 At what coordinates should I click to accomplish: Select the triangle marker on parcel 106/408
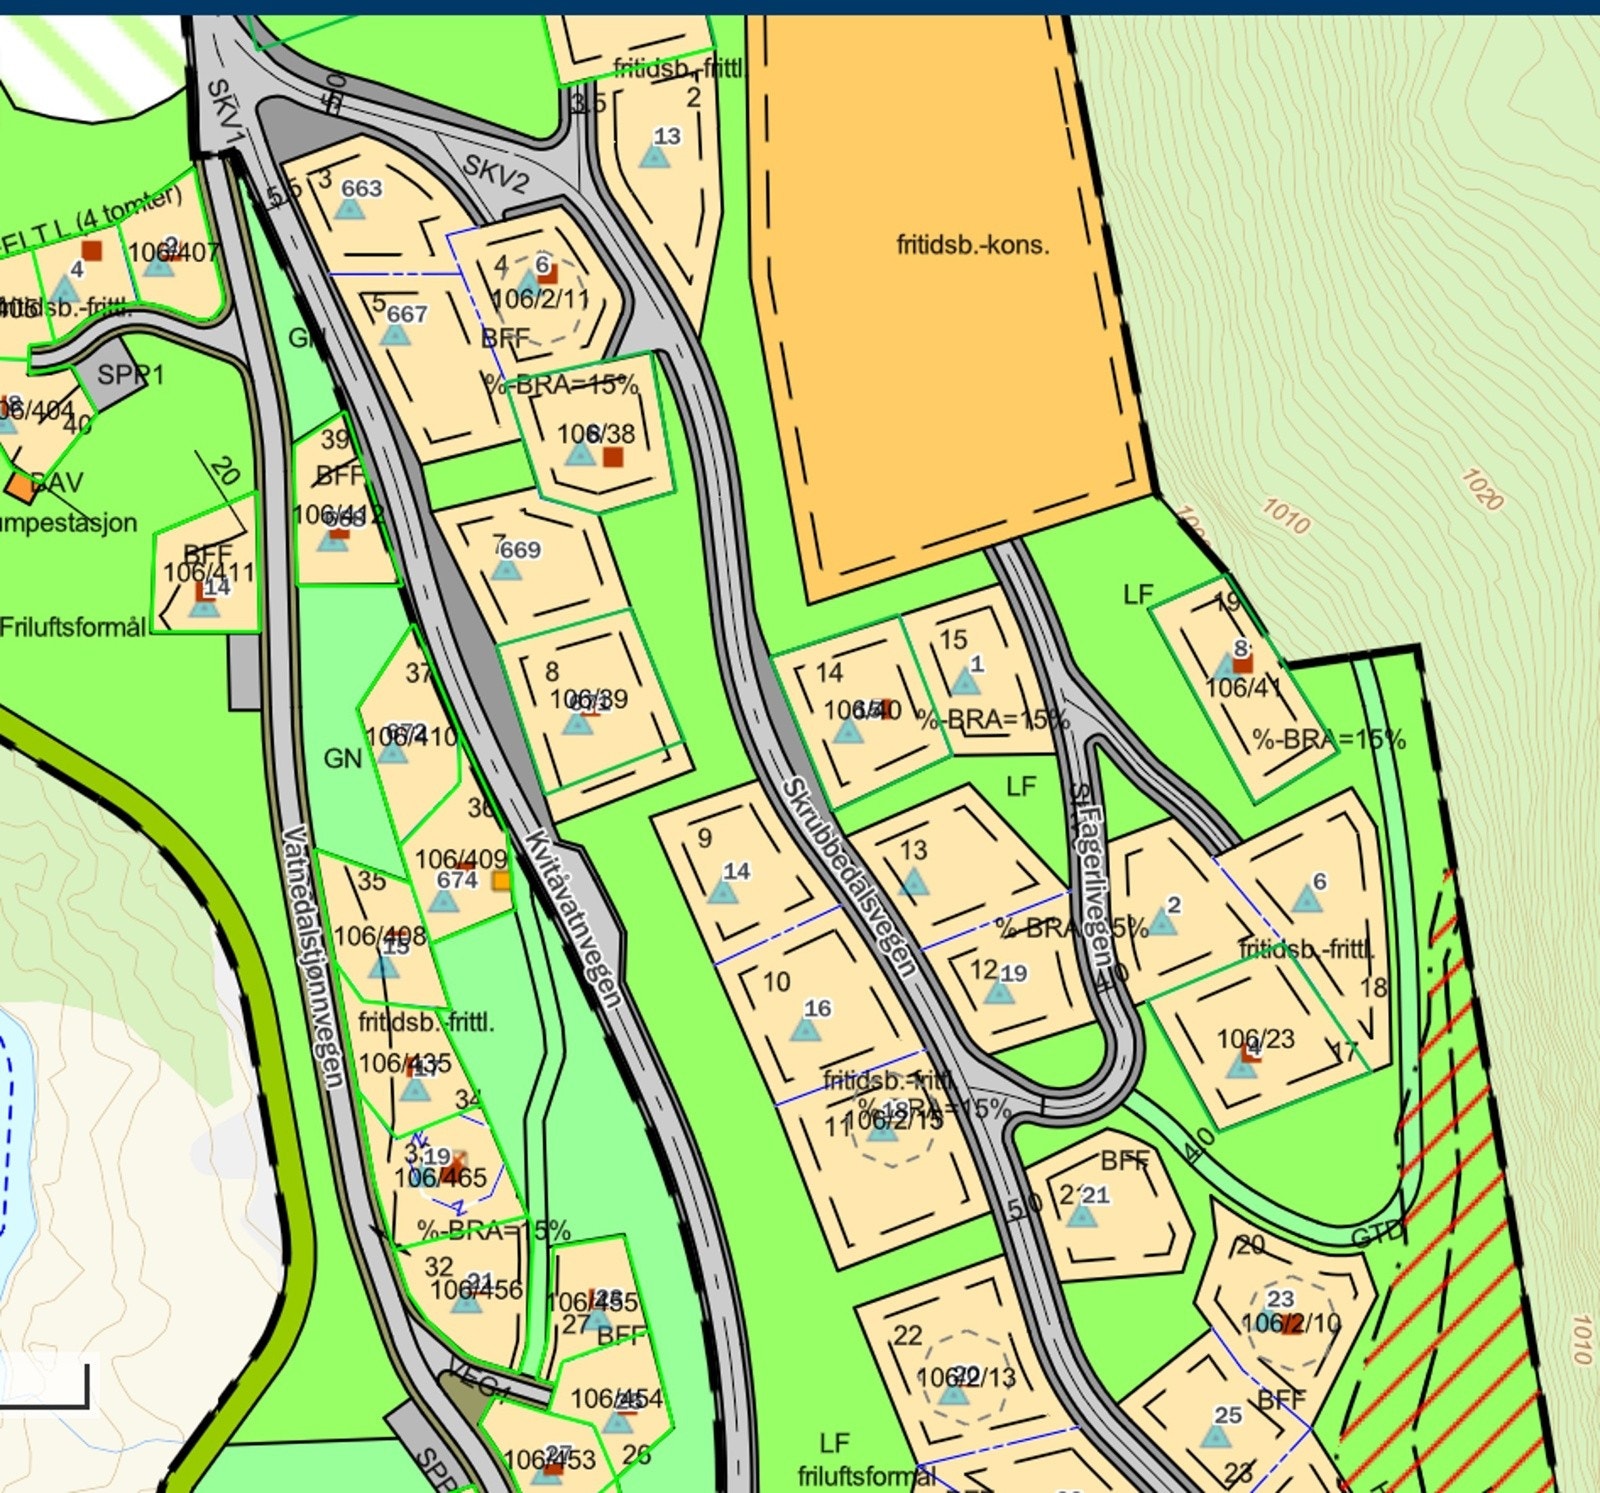(x=383, y=965)
